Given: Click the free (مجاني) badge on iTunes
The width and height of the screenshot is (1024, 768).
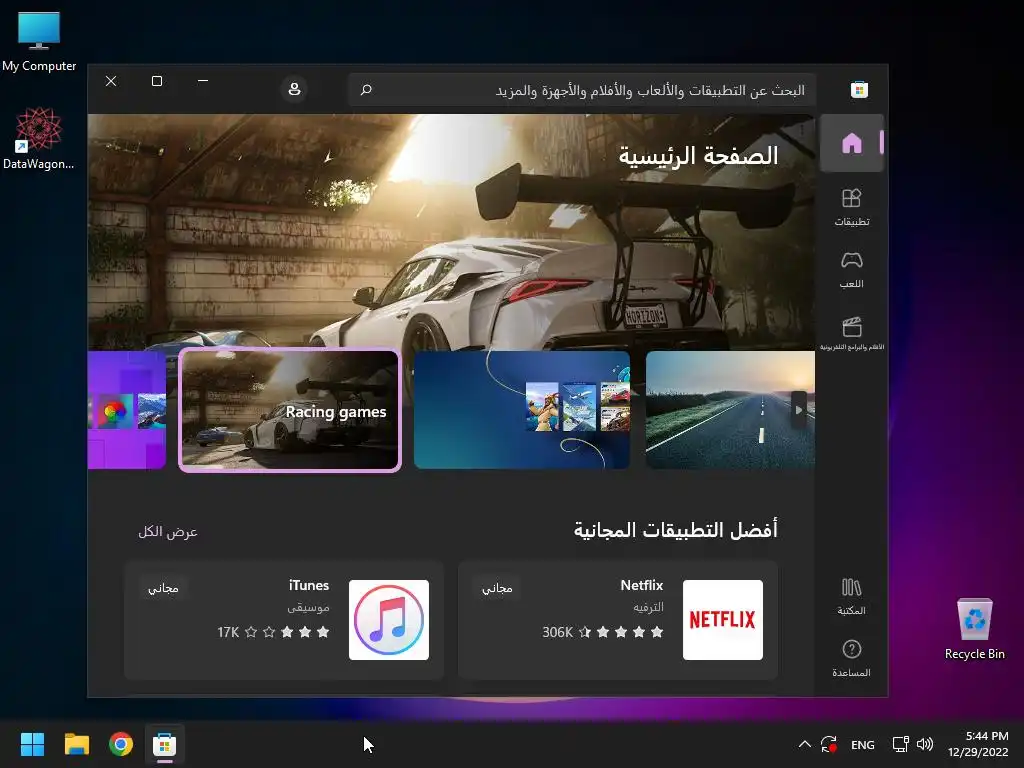Looking at the screenshot, I should [163, 588].
